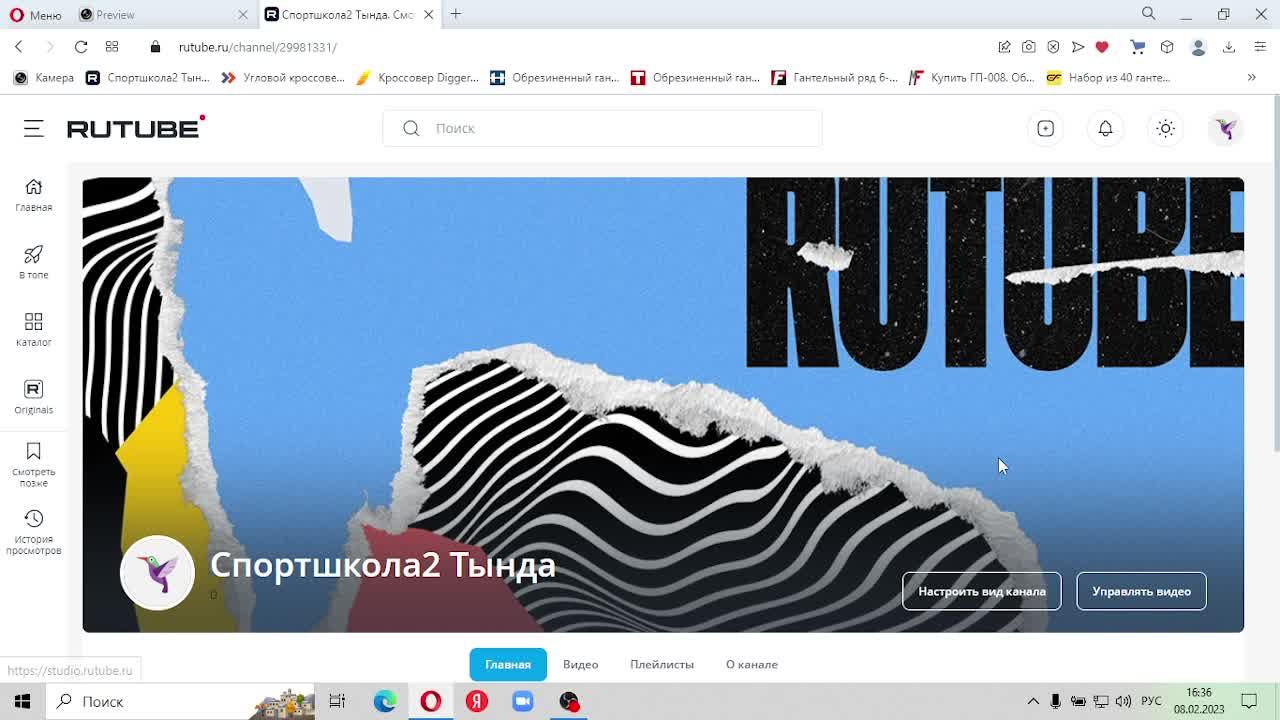
Task: Open the extensions cube icon
Action: coord(1167,47)
